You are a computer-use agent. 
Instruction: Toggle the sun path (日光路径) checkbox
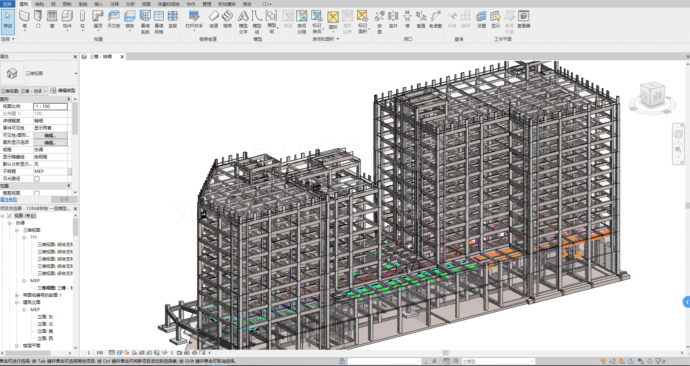(x=37, y=179)
